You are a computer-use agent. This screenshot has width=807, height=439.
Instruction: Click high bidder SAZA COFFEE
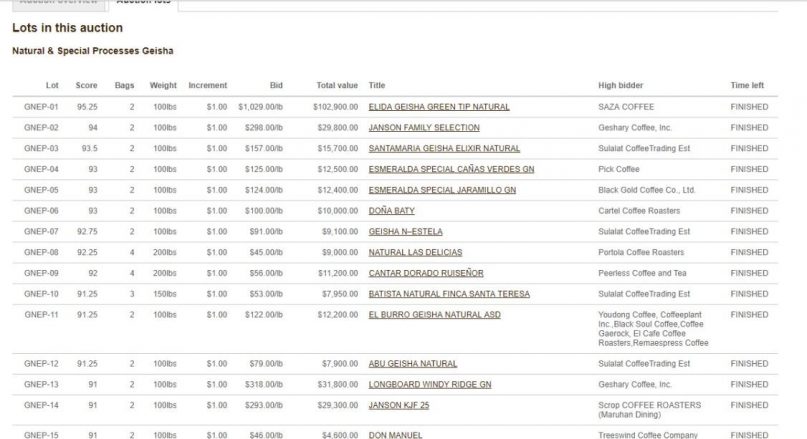pos(626,107)
